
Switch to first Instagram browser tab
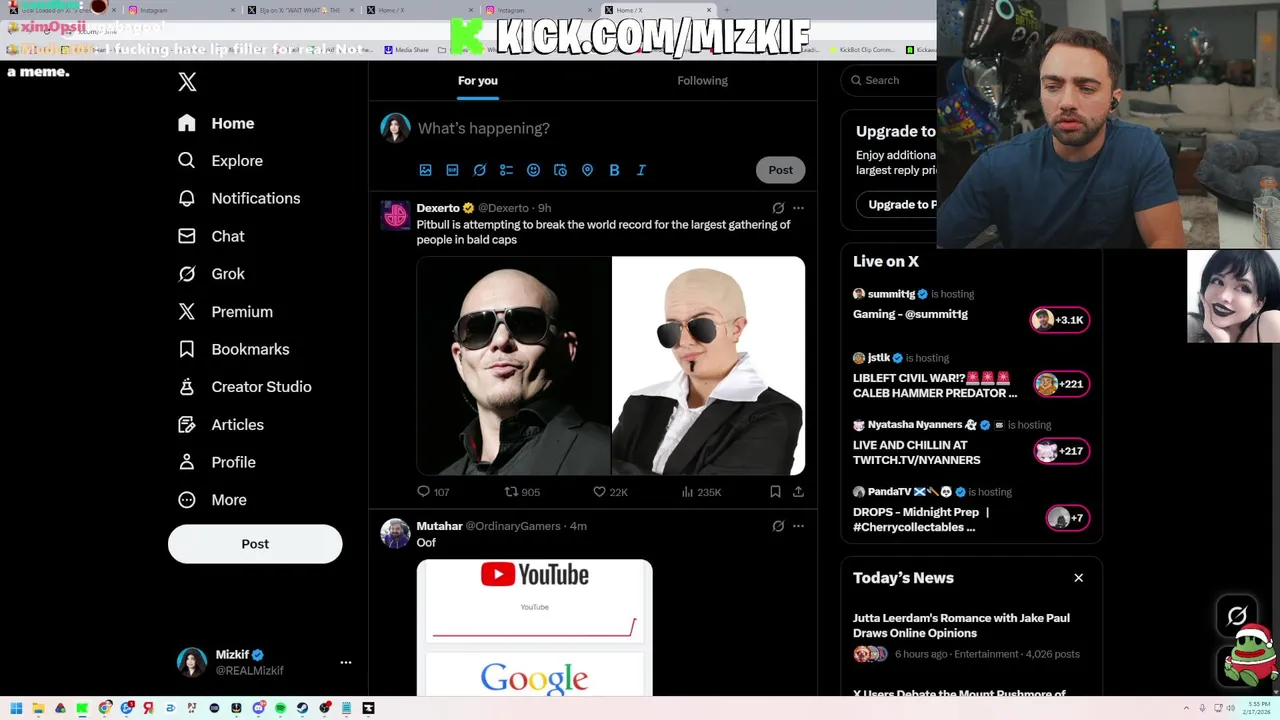(180, 10)
